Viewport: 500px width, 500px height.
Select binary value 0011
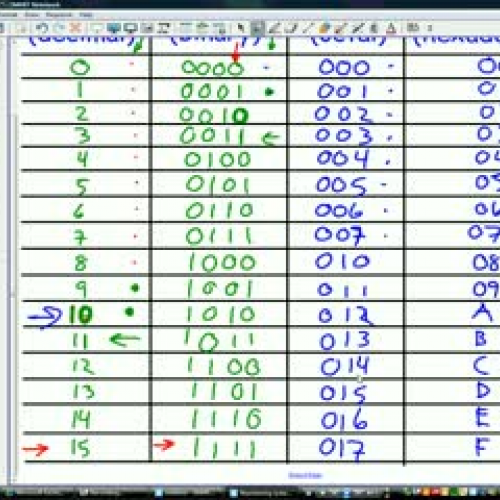click(213, 137)
